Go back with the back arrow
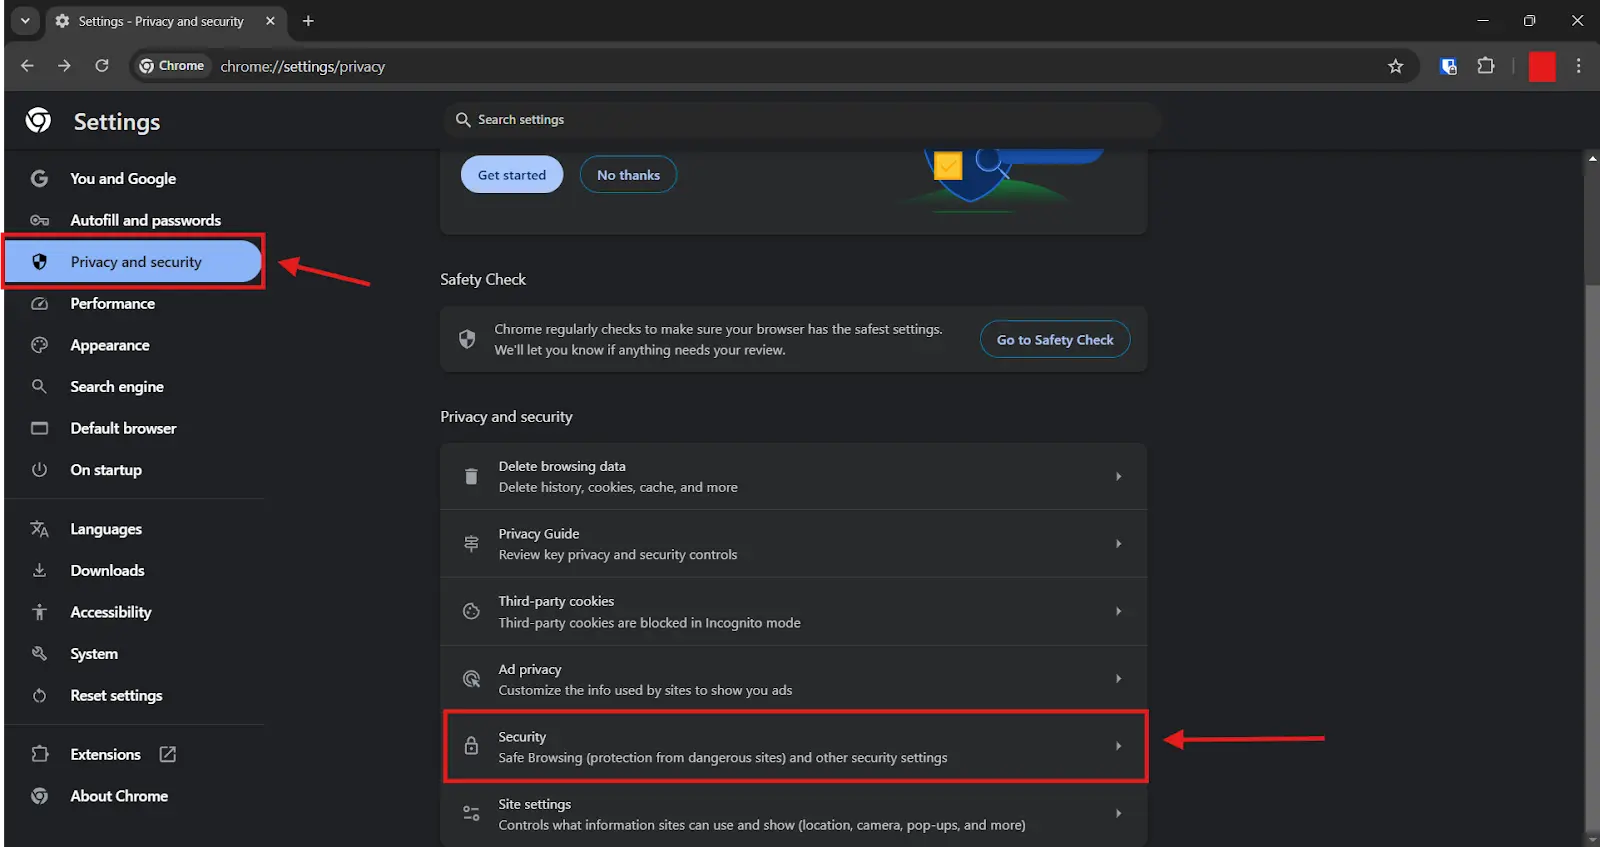The width and height of the screenshot is (1600, 847). 27,66
